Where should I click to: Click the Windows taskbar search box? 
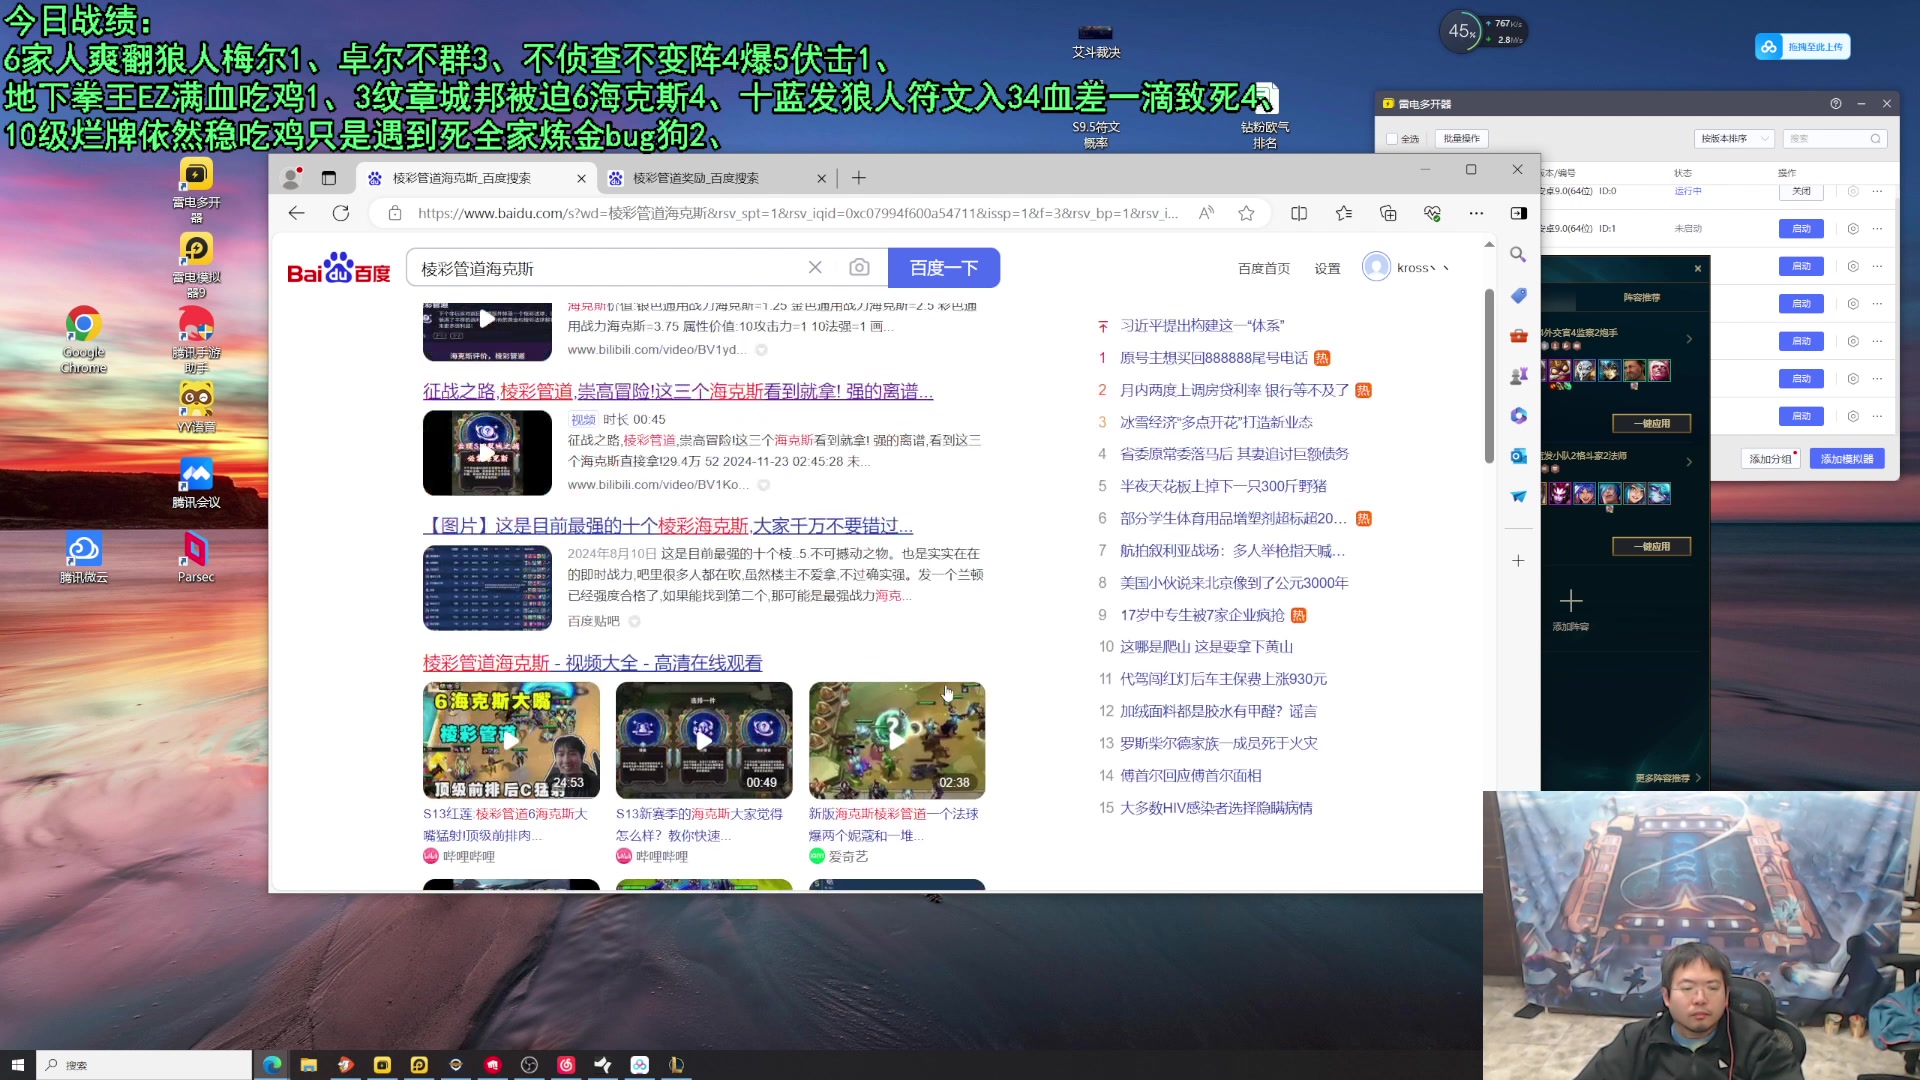coord(145,1065)
